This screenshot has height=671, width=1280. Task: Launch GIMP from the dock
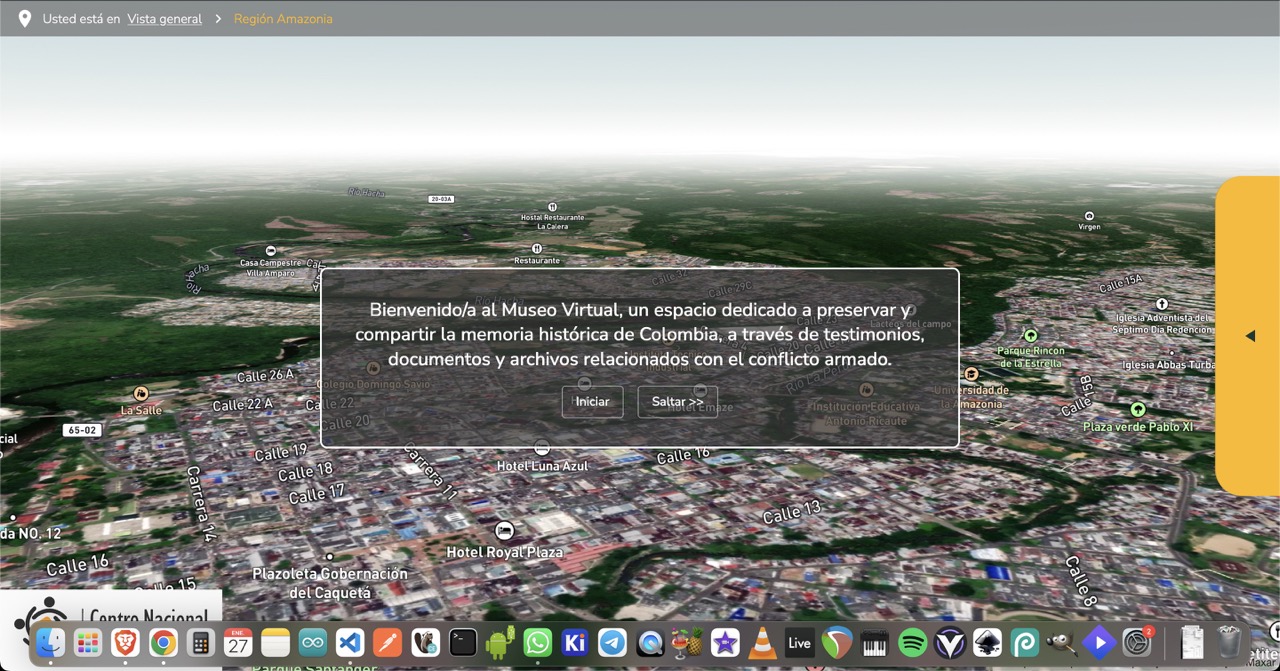[x=1062, y=643]
